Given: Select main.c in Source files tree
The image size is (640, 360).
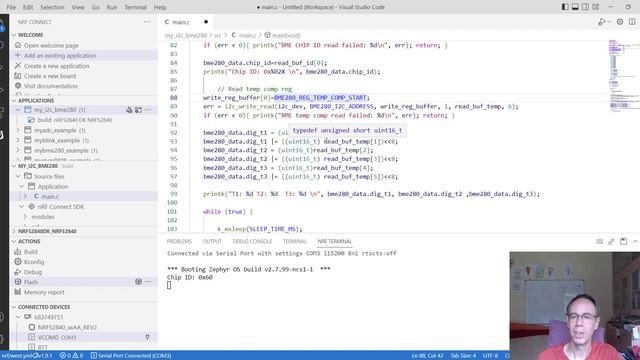Looking at the screenshot, I should click(x=50, y=197).
